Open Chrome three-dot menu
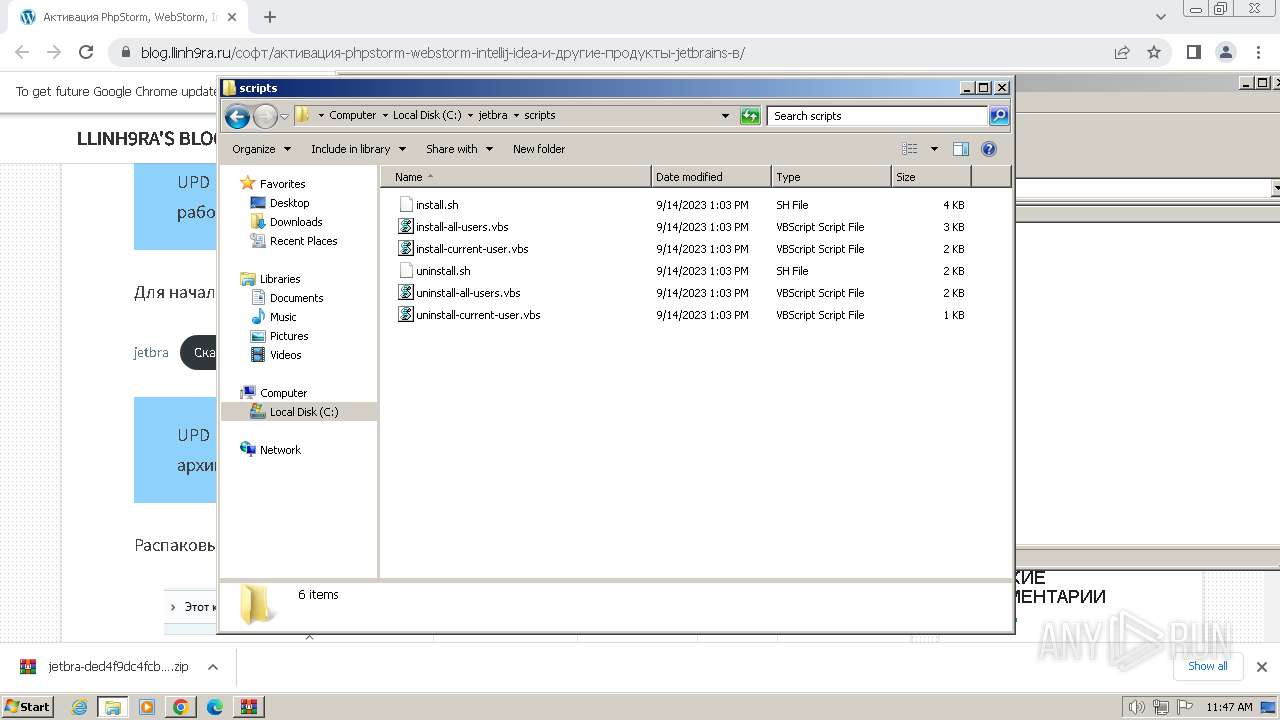Image resolution: width=1280 pixels, height=720 pixels. pyautogui.click(x=1258, y=53)
